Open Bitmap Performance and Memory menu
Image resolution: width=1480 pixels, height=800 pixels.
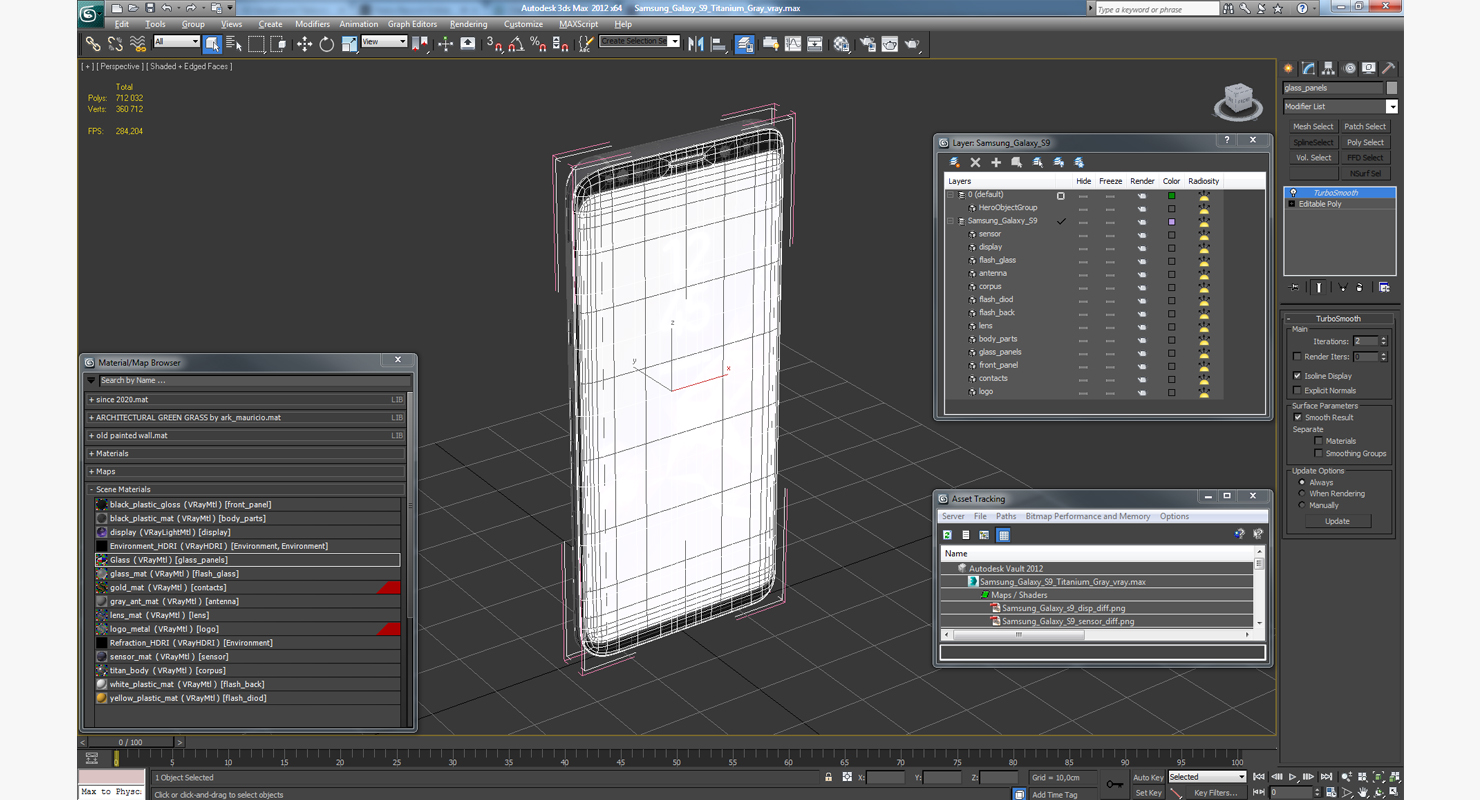1087,516
